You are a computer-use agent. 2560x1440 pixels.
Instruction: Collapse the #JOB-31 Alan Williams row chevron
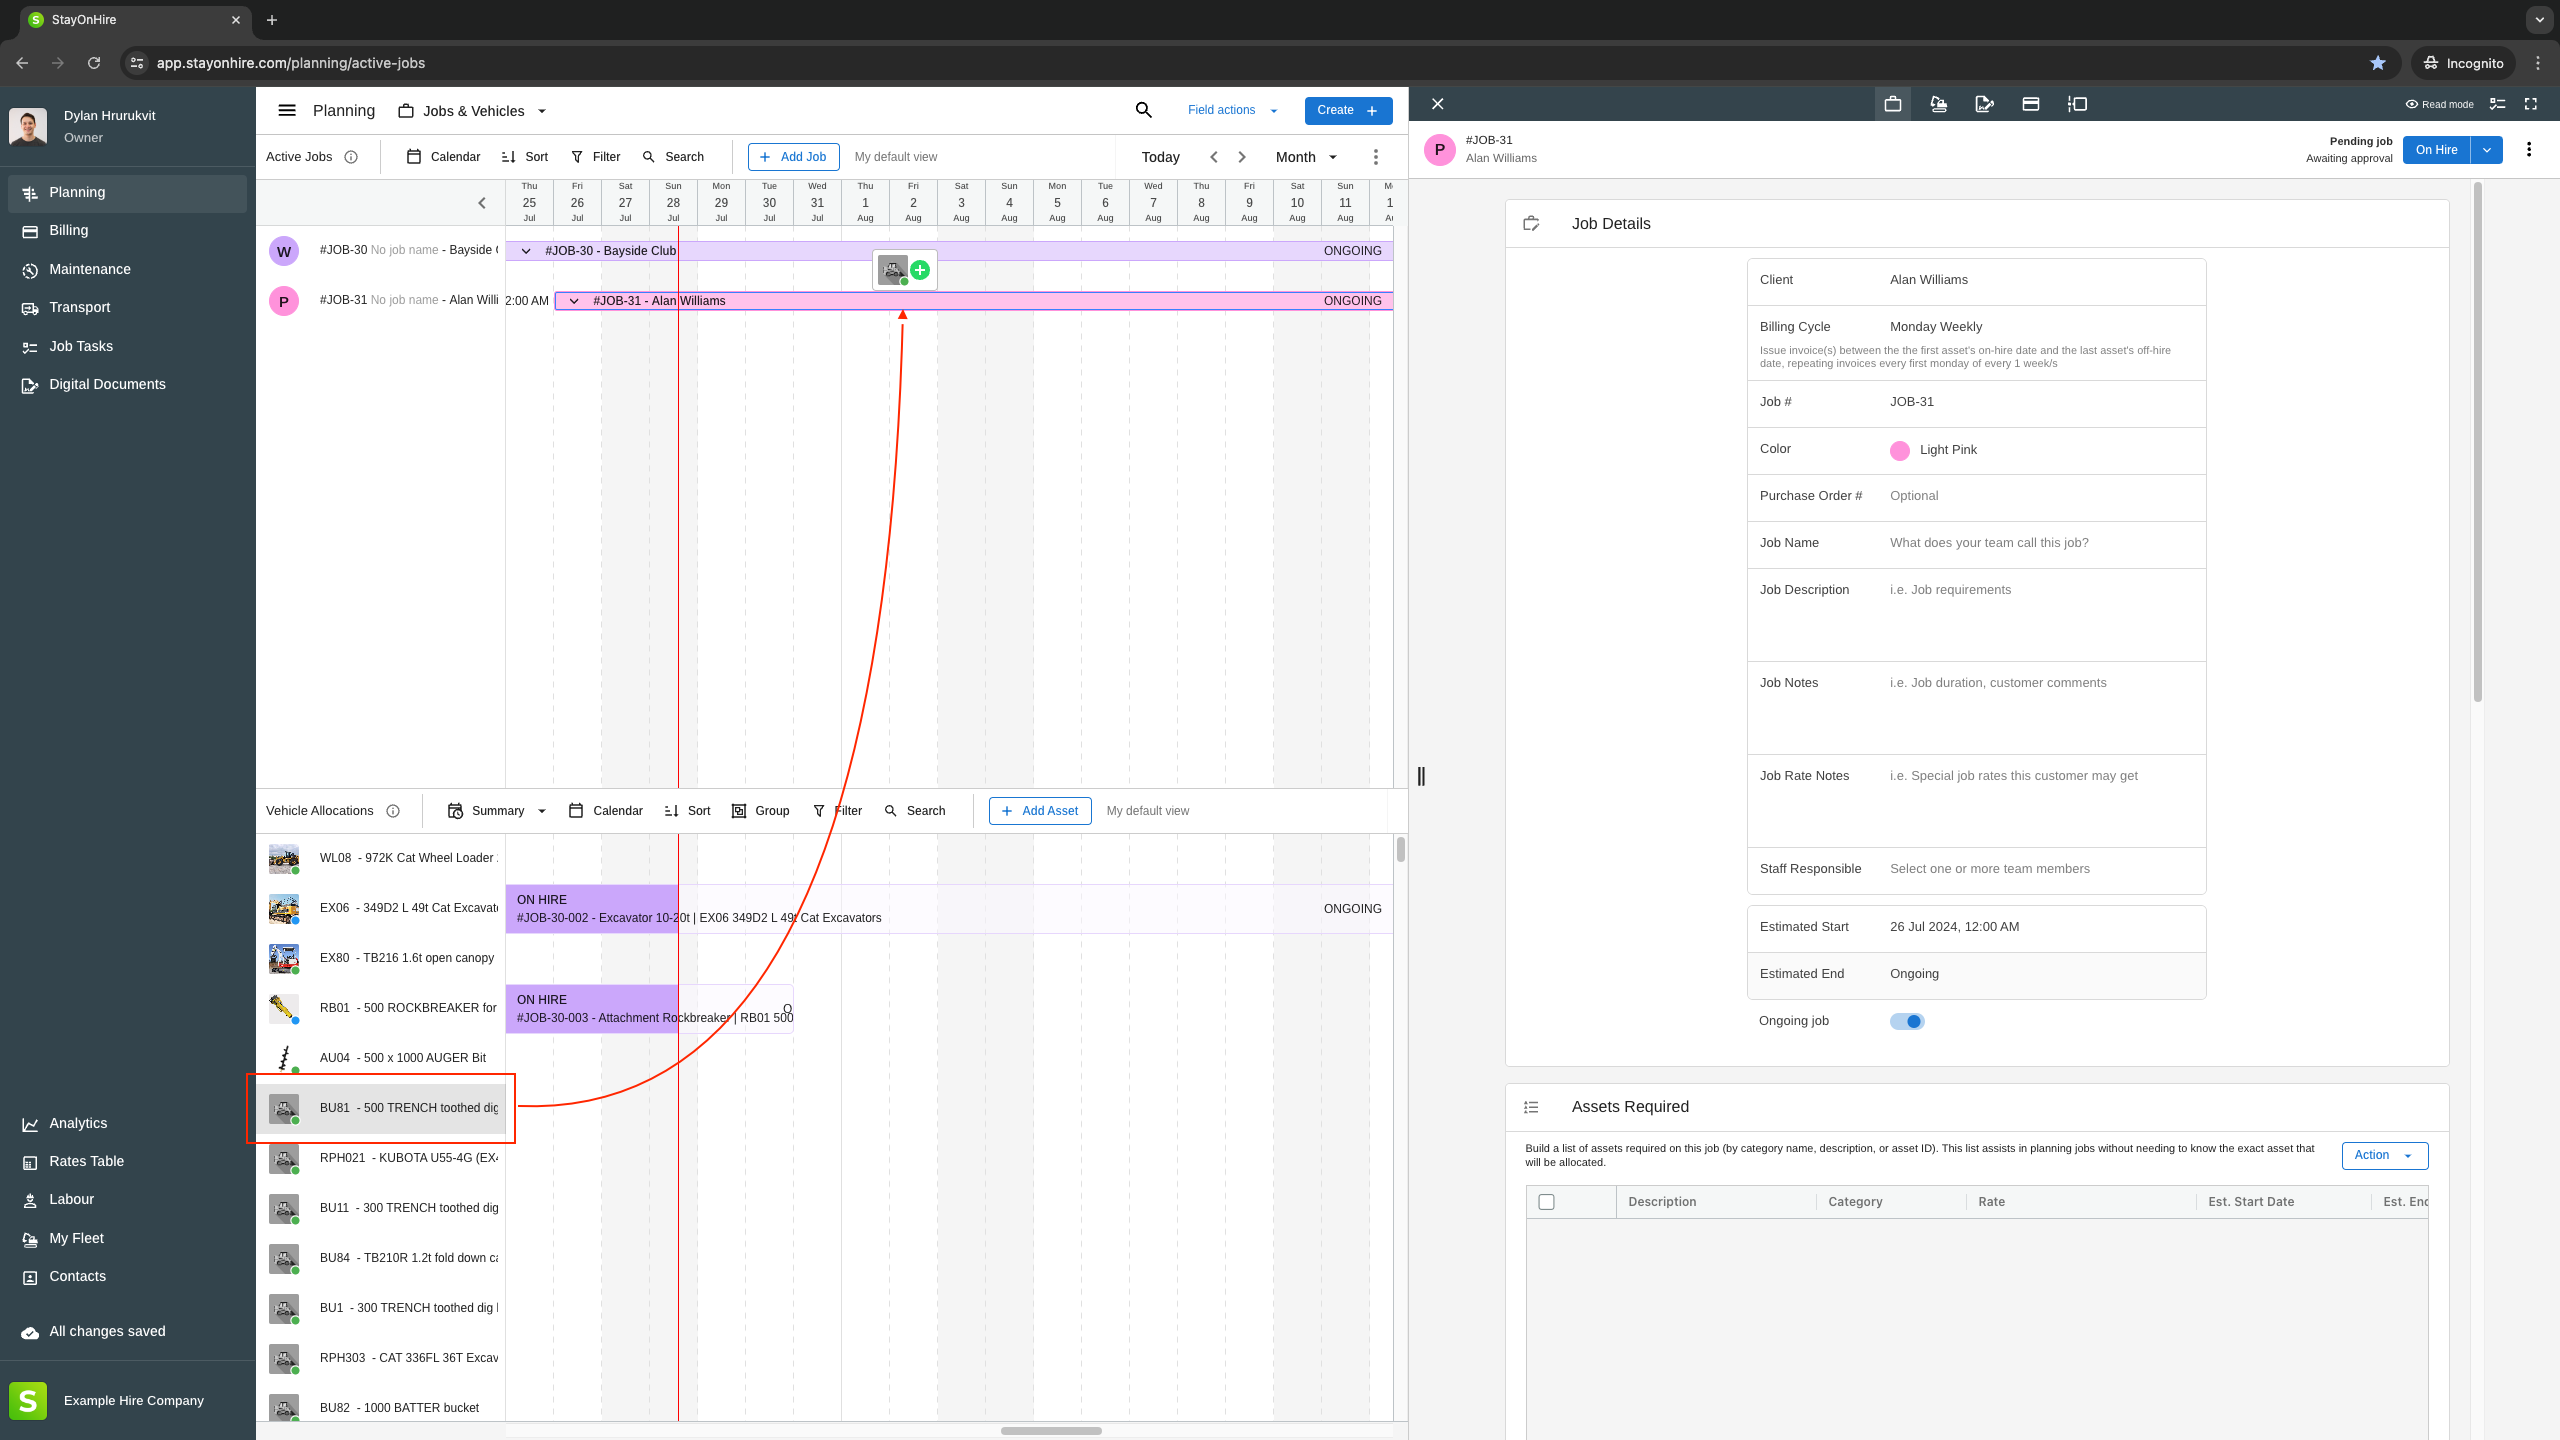[x=574, y=301]
